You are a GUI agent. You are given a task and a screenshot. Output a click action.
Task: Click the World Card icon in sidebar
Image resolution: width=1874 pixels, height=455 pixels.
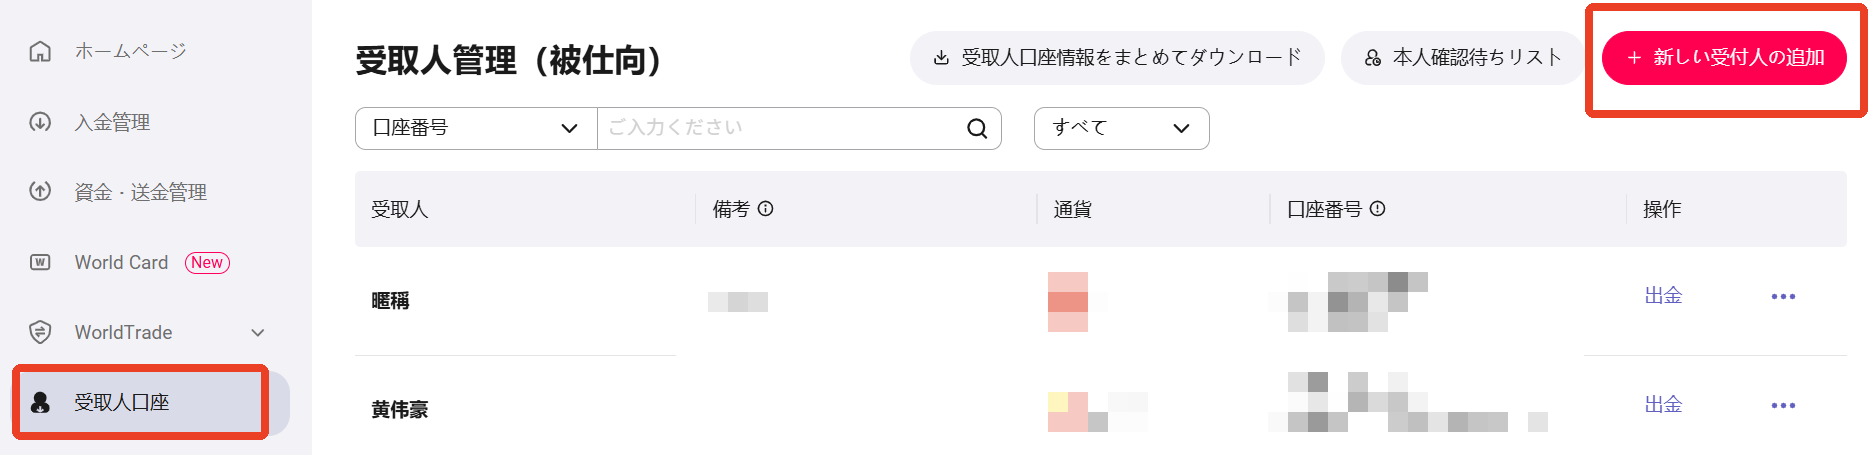click(x=40, y=262)
